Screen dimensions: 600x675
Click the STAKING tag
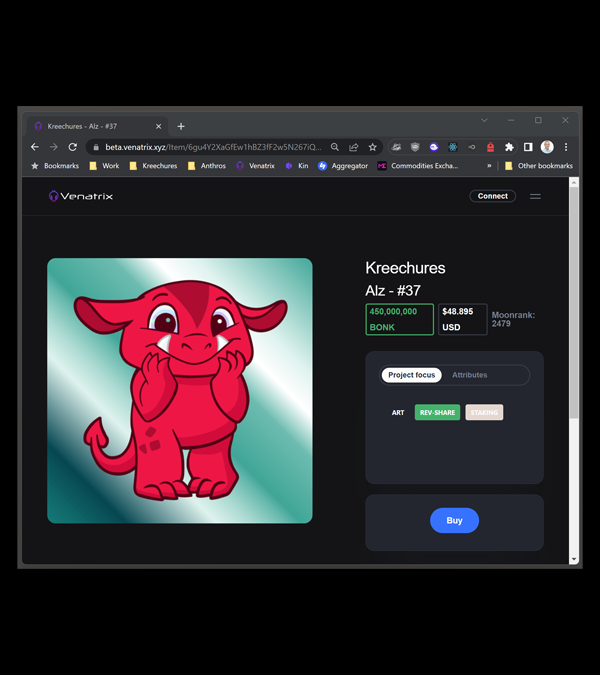coord(484,412)
